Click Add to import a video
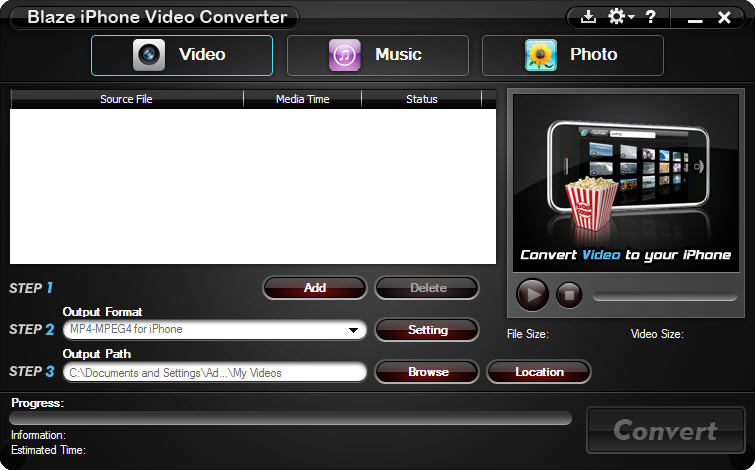Screen dimensions: 755x470 coord(315,288)
